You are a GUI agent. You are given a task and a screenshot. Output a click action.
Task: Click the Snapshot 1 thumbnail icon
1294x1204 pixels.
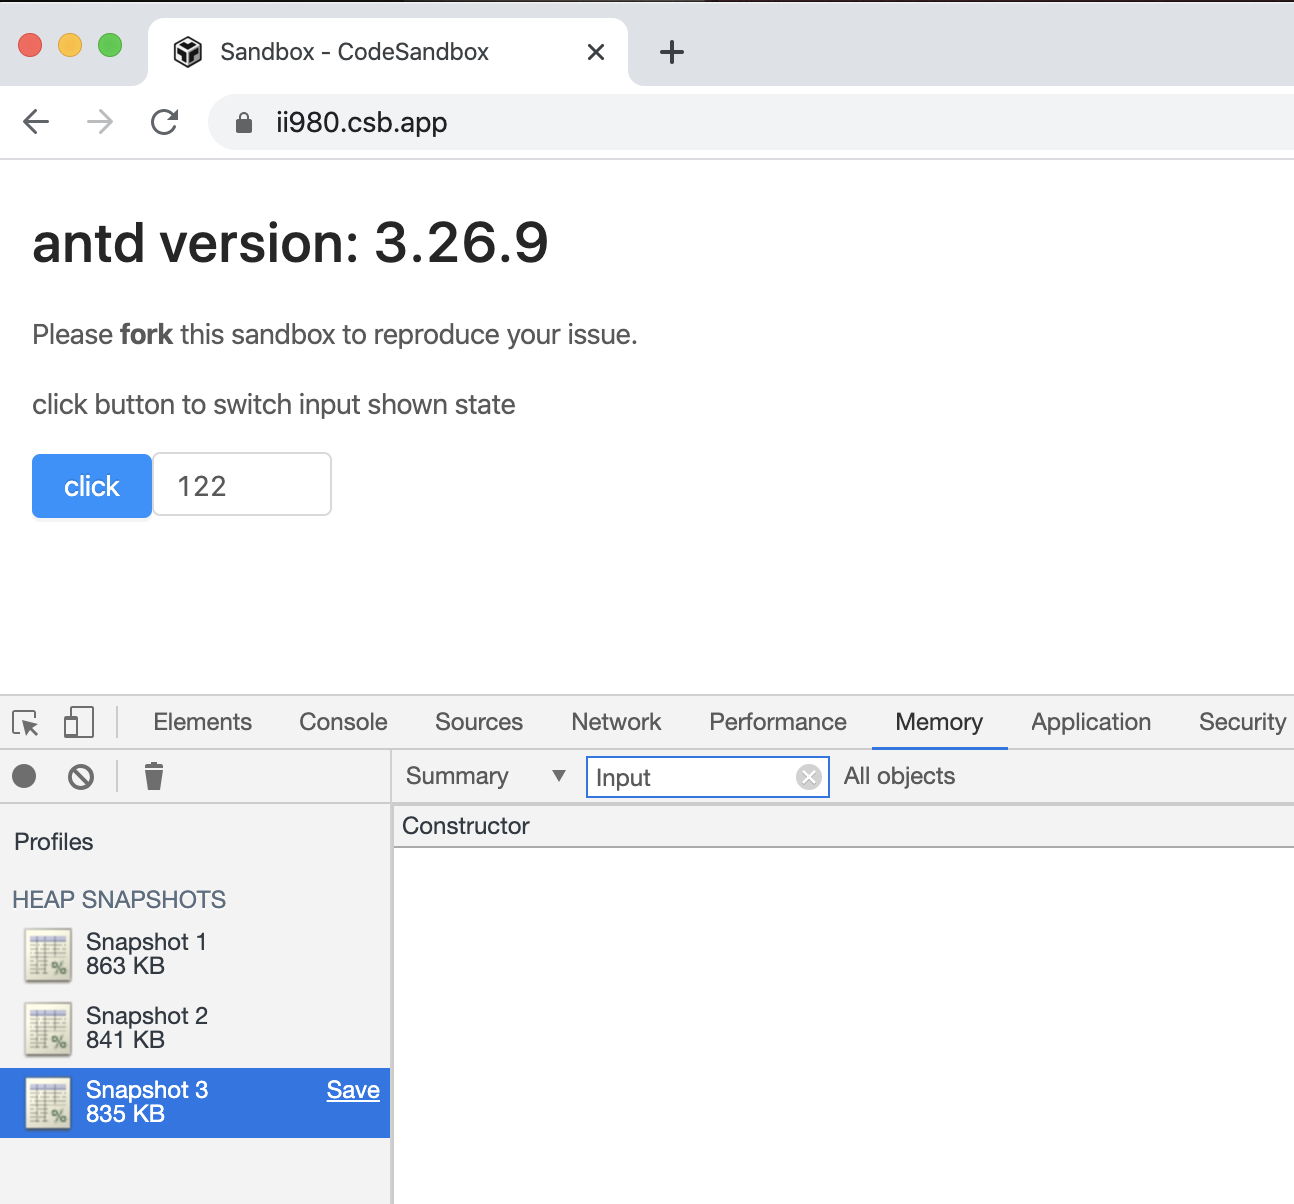47,955
